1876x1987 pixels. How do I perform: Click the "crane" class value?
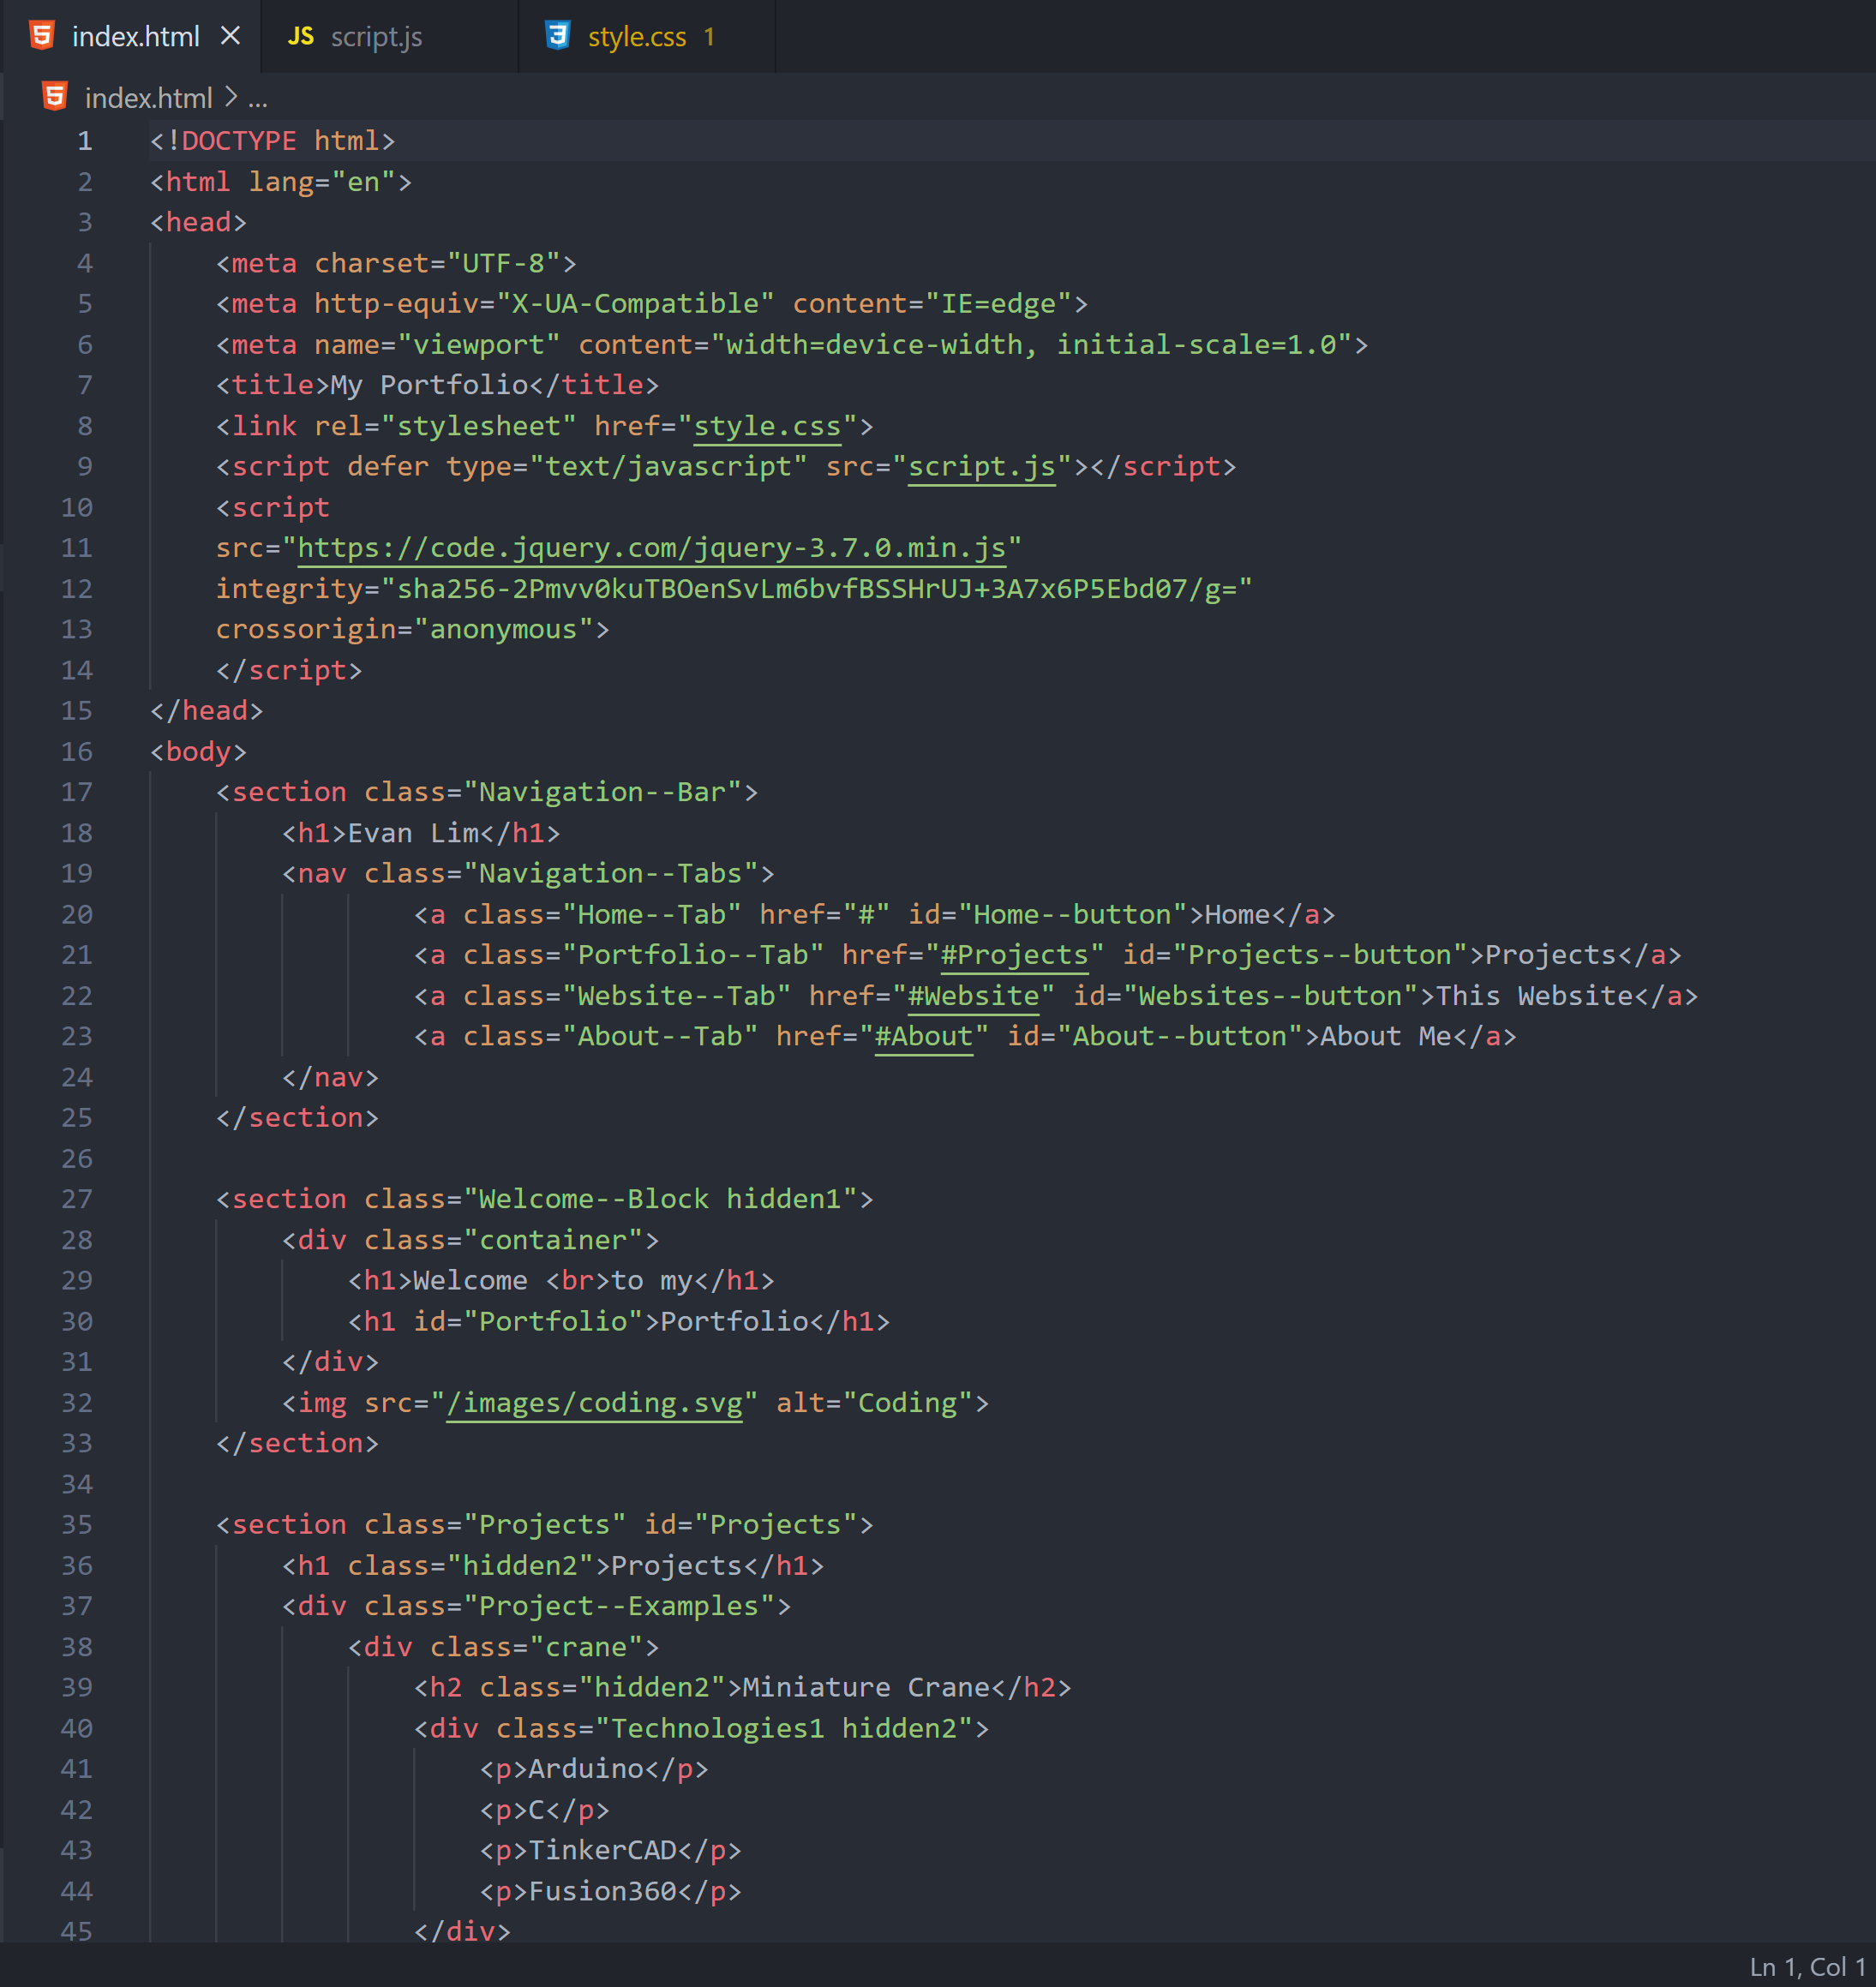point(586,1647)
